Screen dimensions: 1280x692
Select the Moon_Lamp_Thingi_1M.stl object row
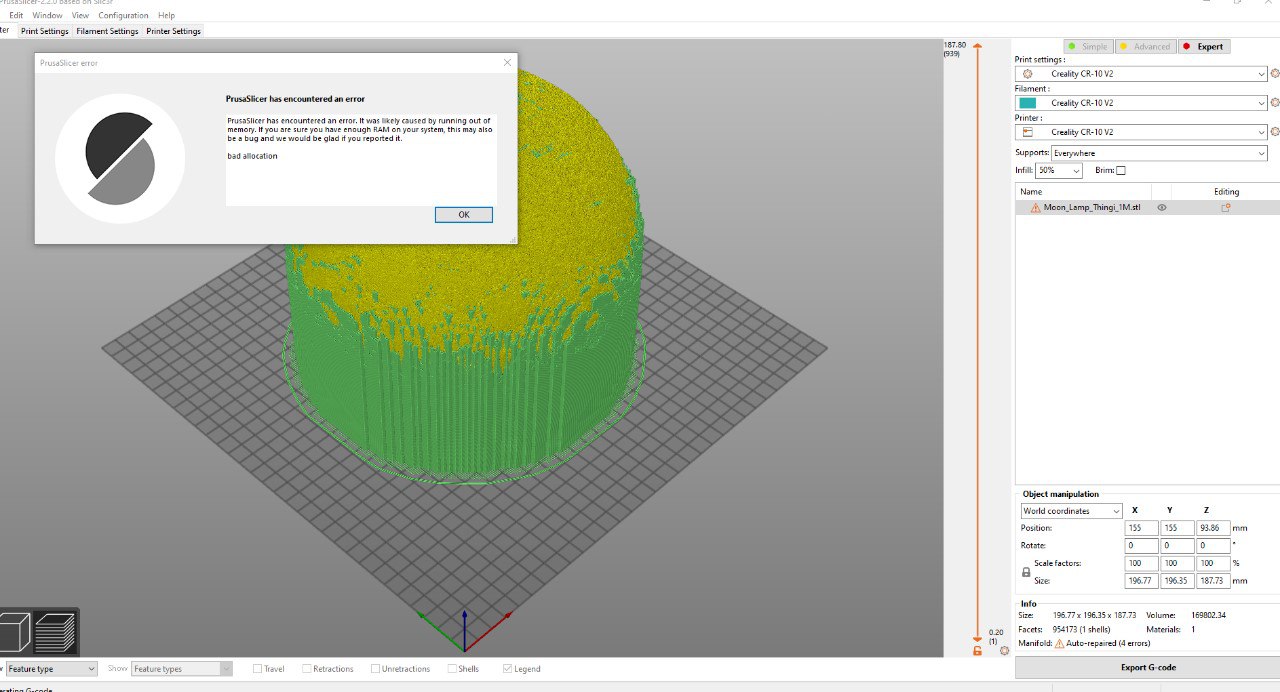1147,208
